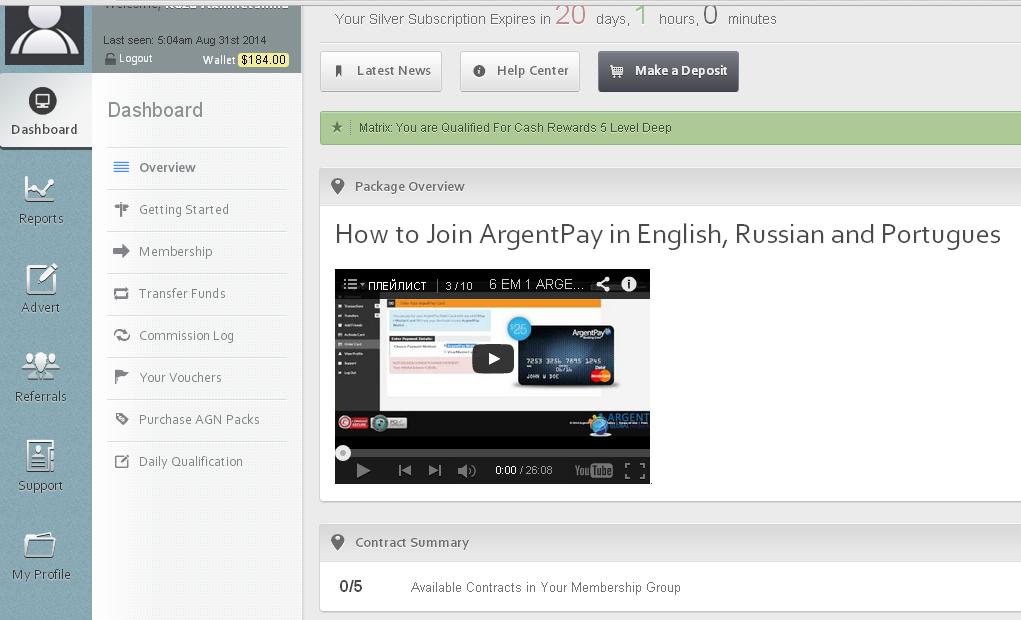The image size is (1021, 620).
Task: Click 'Last seen: 5:04am Aug 31st 2014' text
Action: coord(184,40)
